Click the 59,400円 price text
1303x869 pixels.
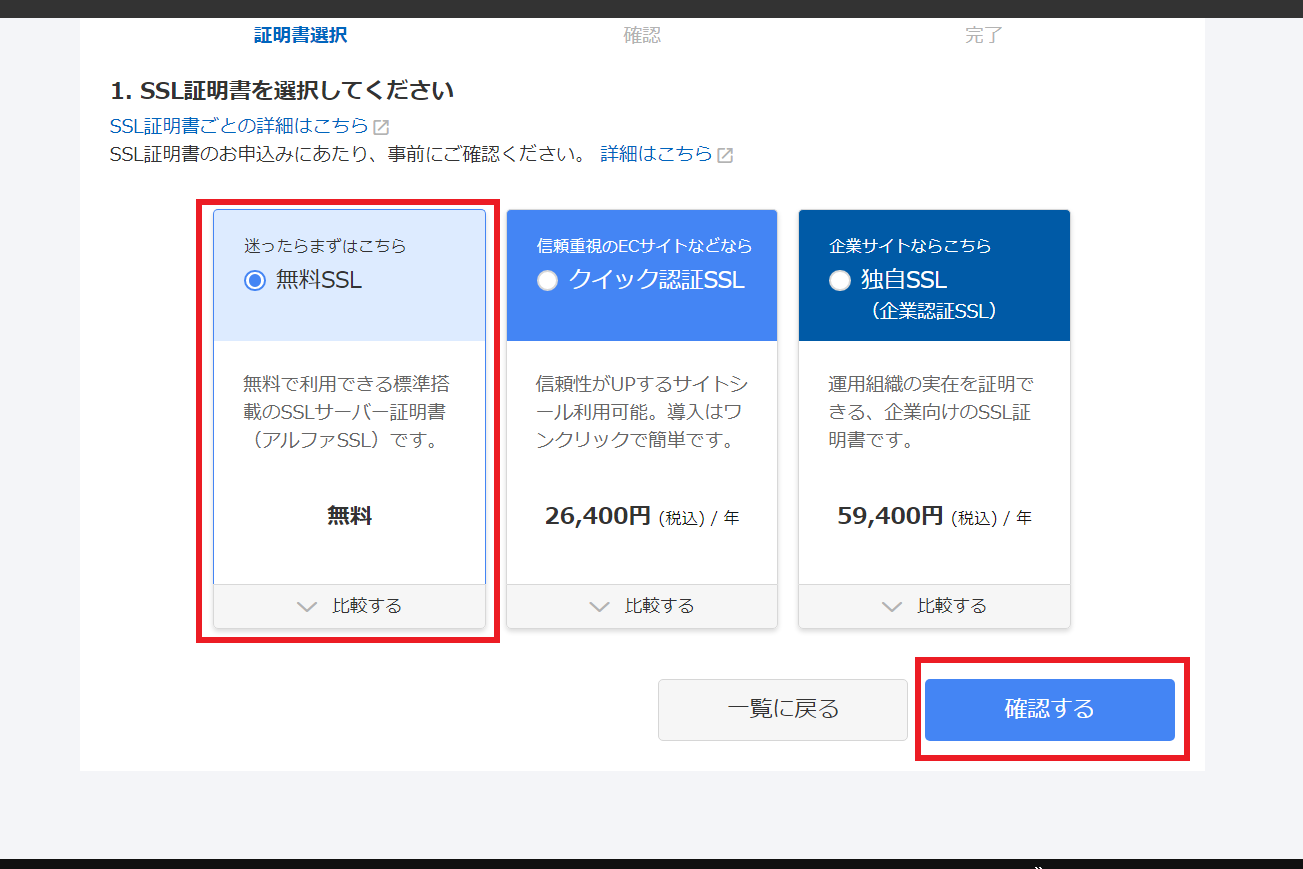coord(890,516)
